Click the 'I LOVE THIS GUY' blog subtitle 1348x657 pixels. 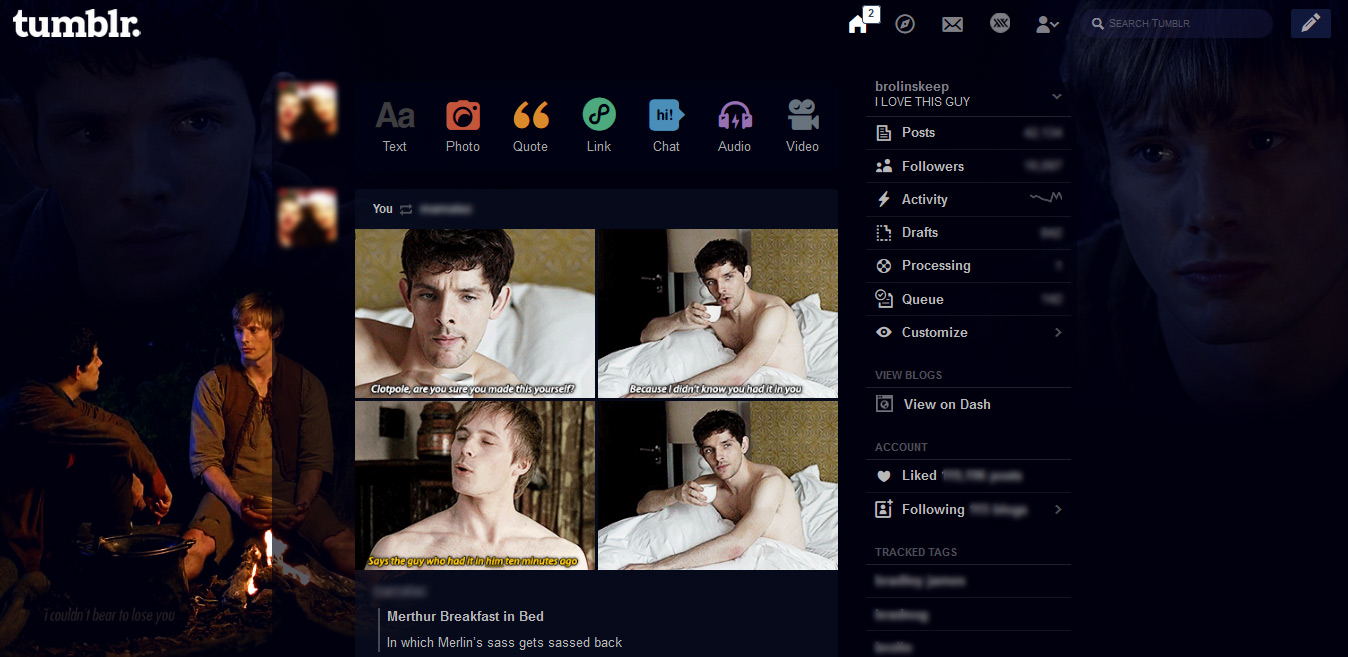pyautogui.click(x=922, y=102)
